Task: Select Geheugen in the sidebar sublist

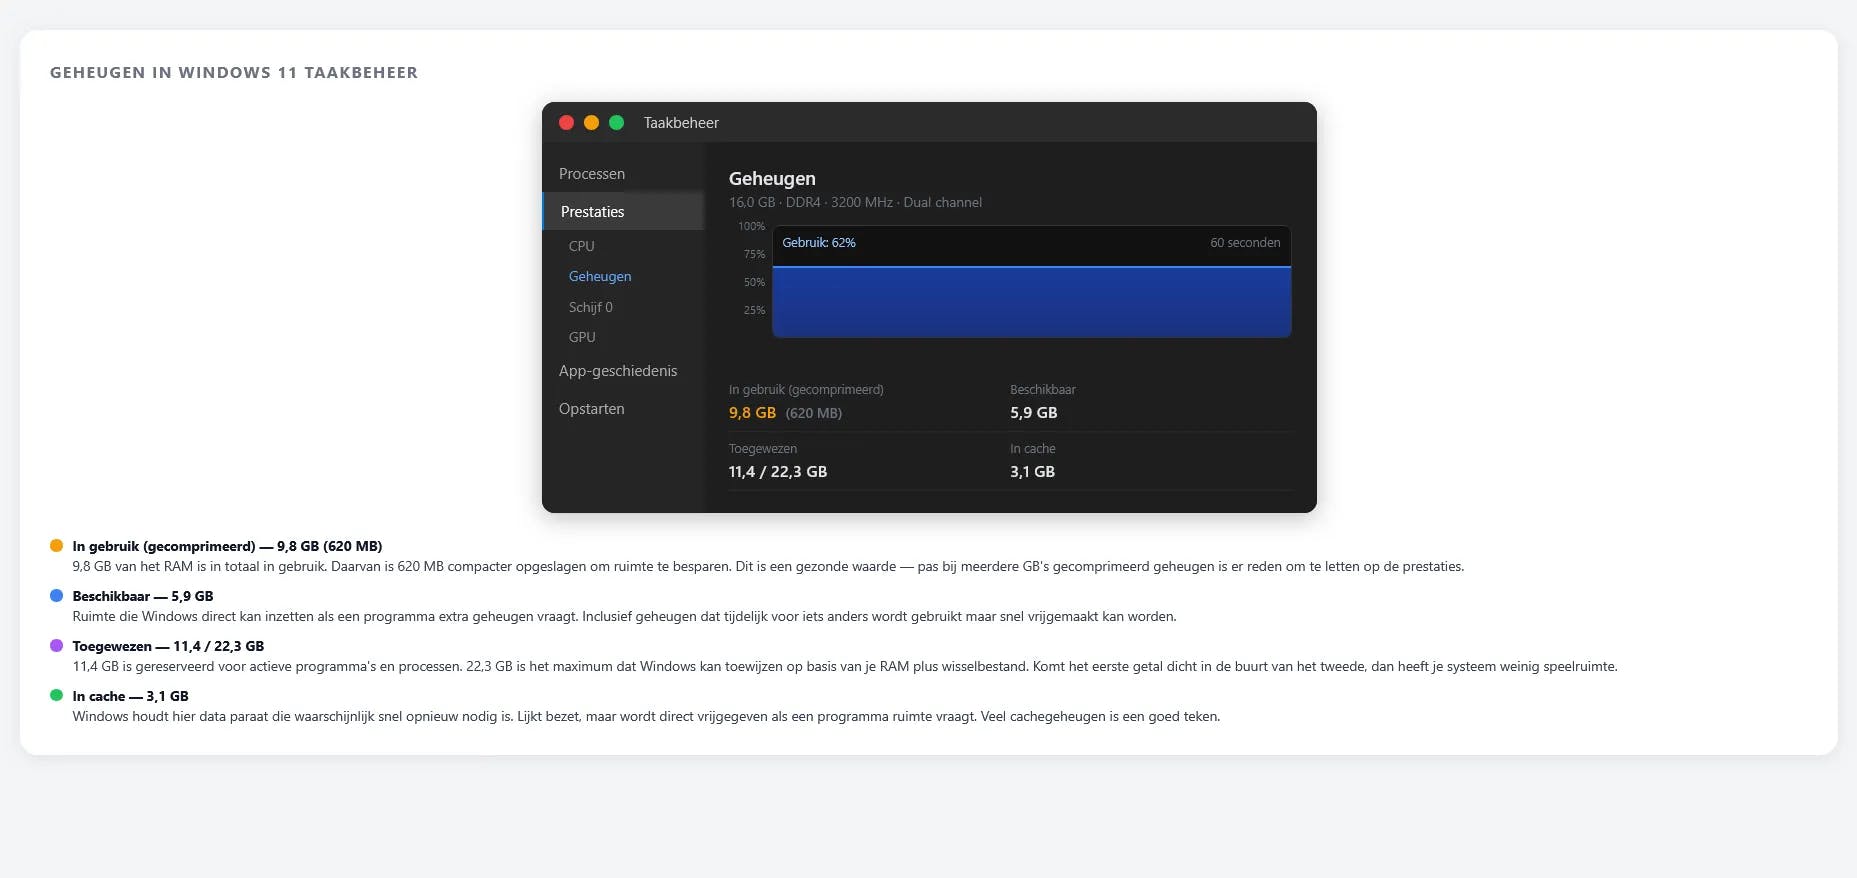Action: [x=600, y=276]
